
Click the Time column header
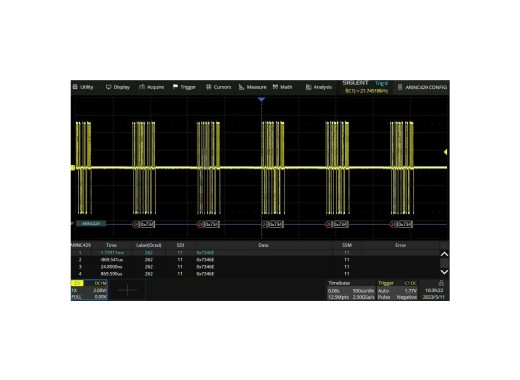[x=111, y=245]
